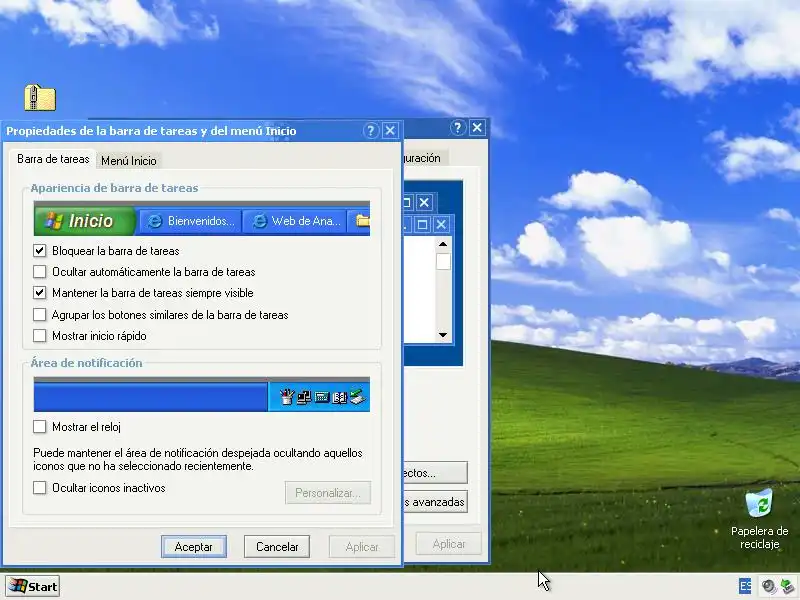
Task: Click the help question mark in Propiedades dialog
Action: click(371, 131)
